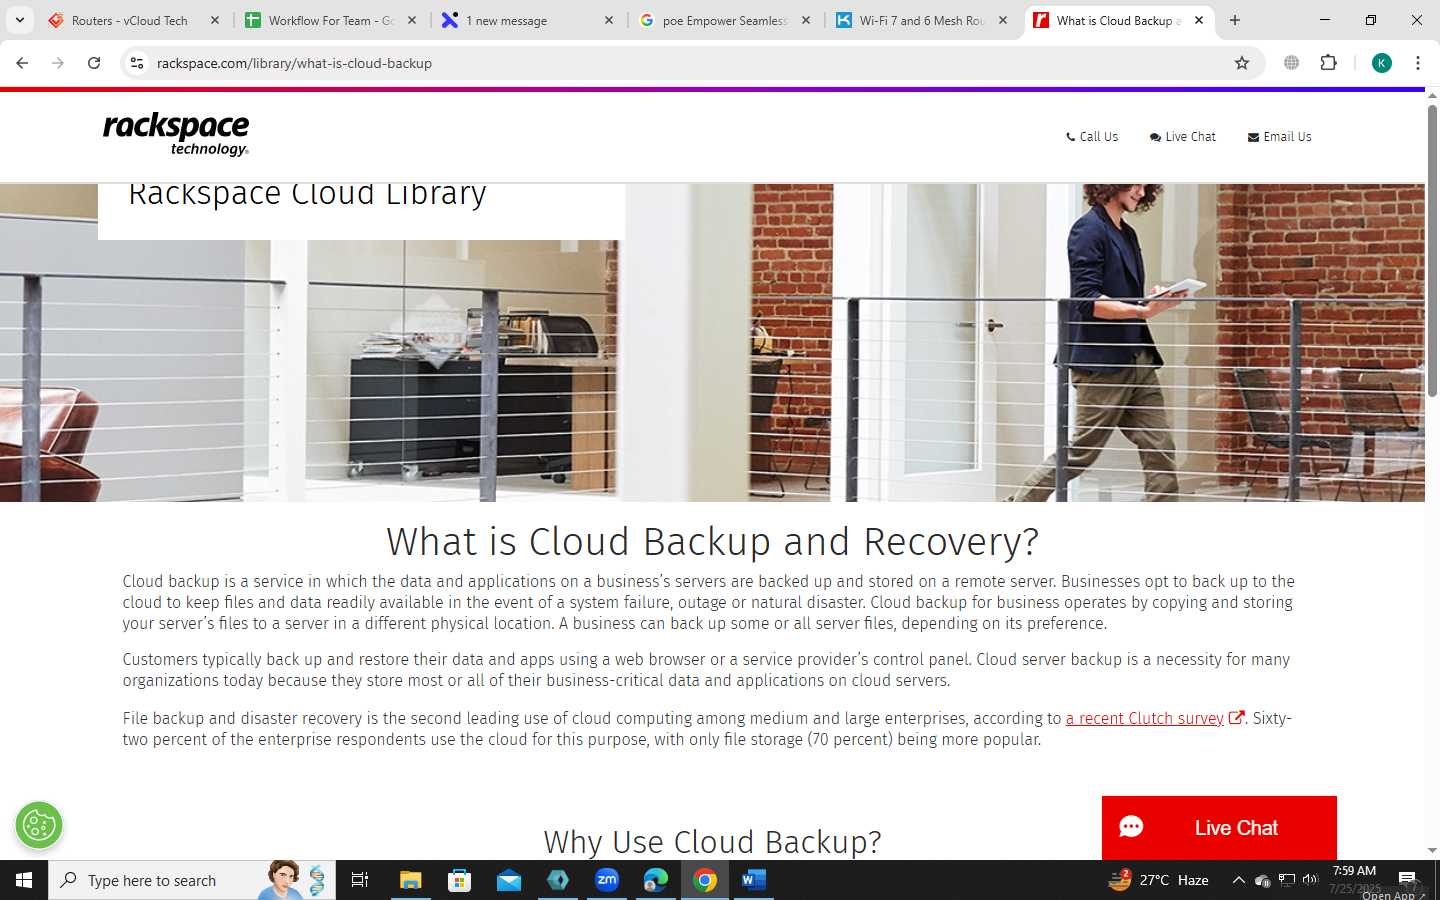Screen dimensions: 1440x900
Task: Switch to Workflow For Team tab
Action: click(x=331, y=20)
